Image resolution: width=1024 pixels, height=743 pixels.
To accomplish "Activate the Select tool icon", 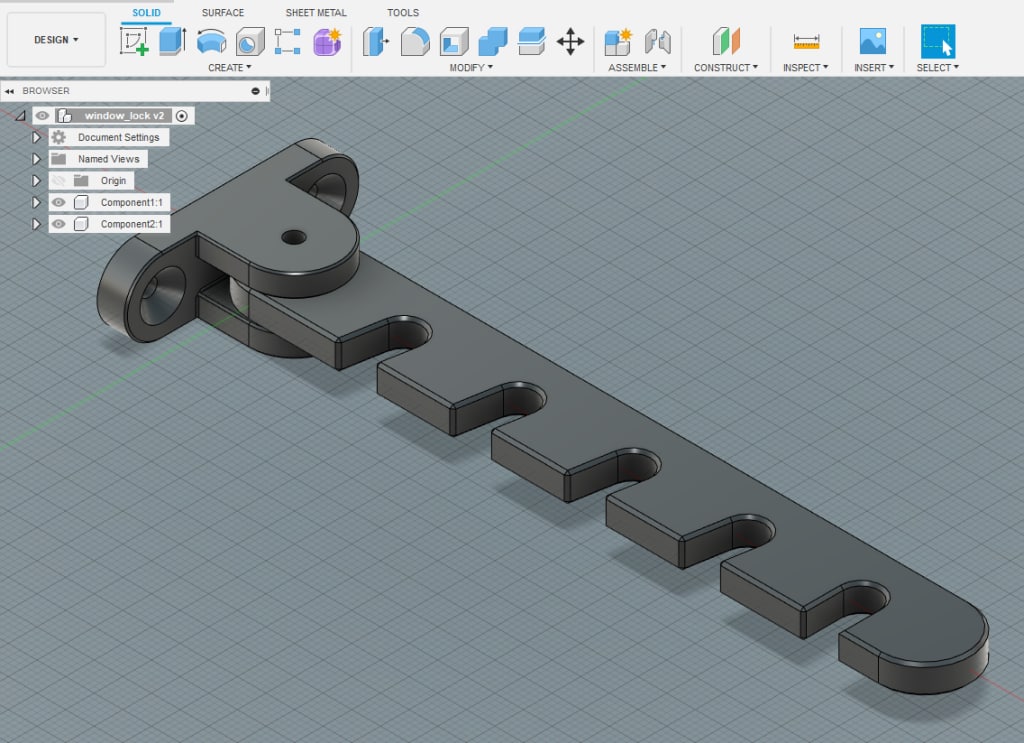I will tap(938, 41).
